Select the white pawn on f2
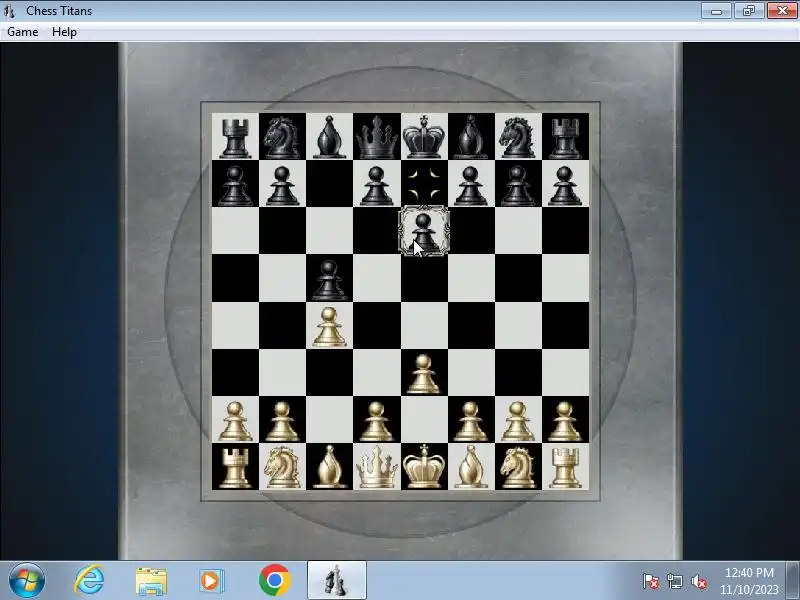 click(470, 421)
